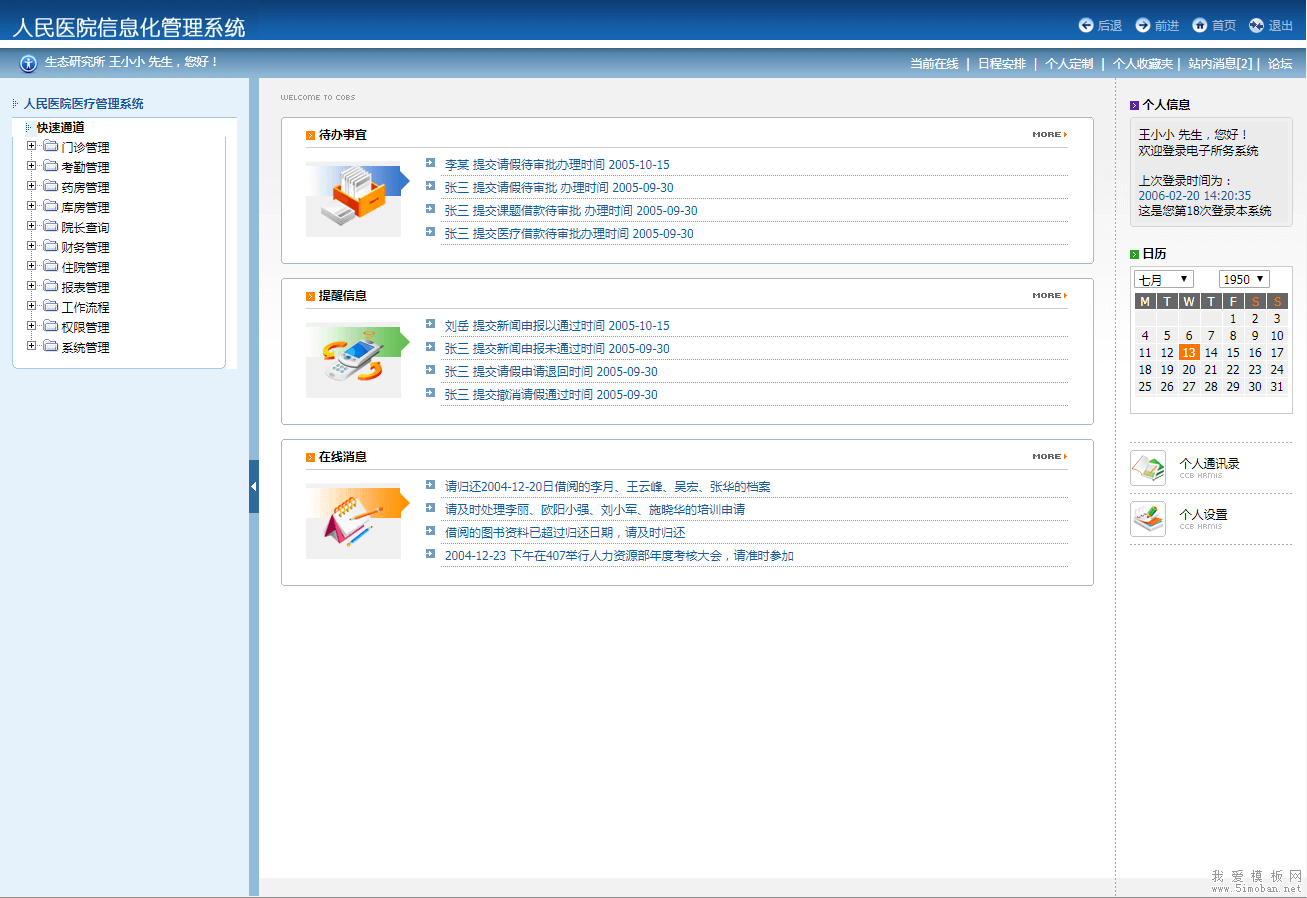Open 站内消息[2] in the top menu
This screenshot has width=1307, height=898.
coord(1219,63)
